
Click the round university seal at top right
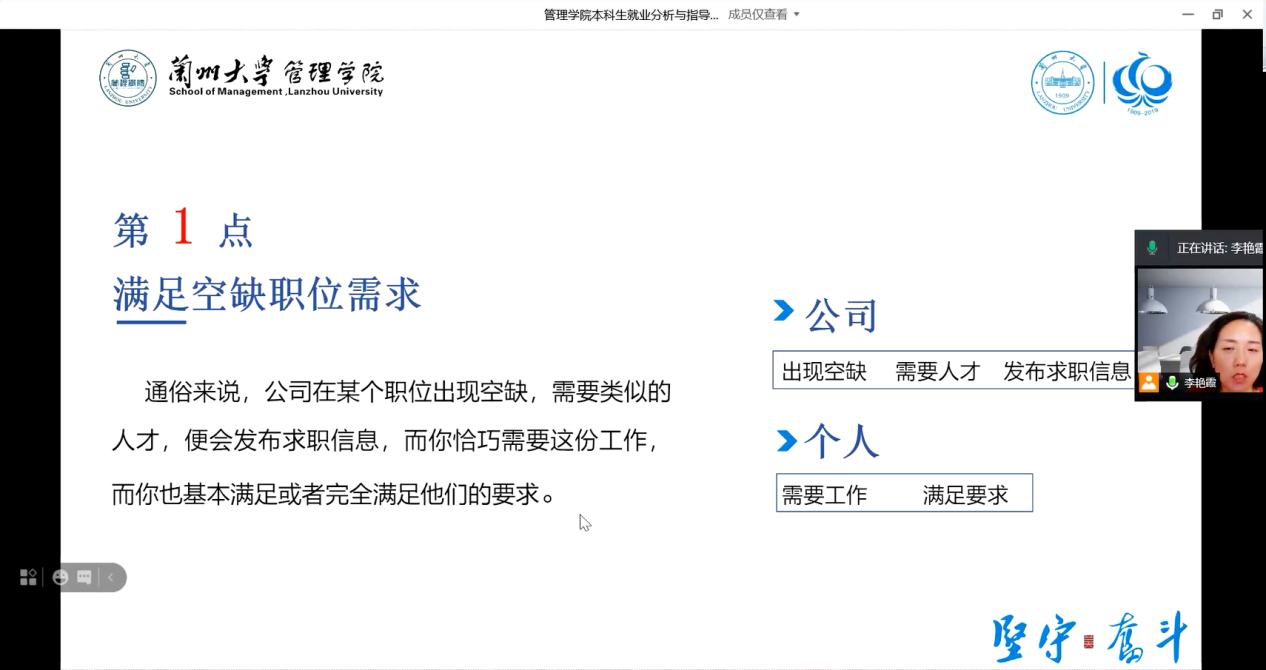[1062, 83]
